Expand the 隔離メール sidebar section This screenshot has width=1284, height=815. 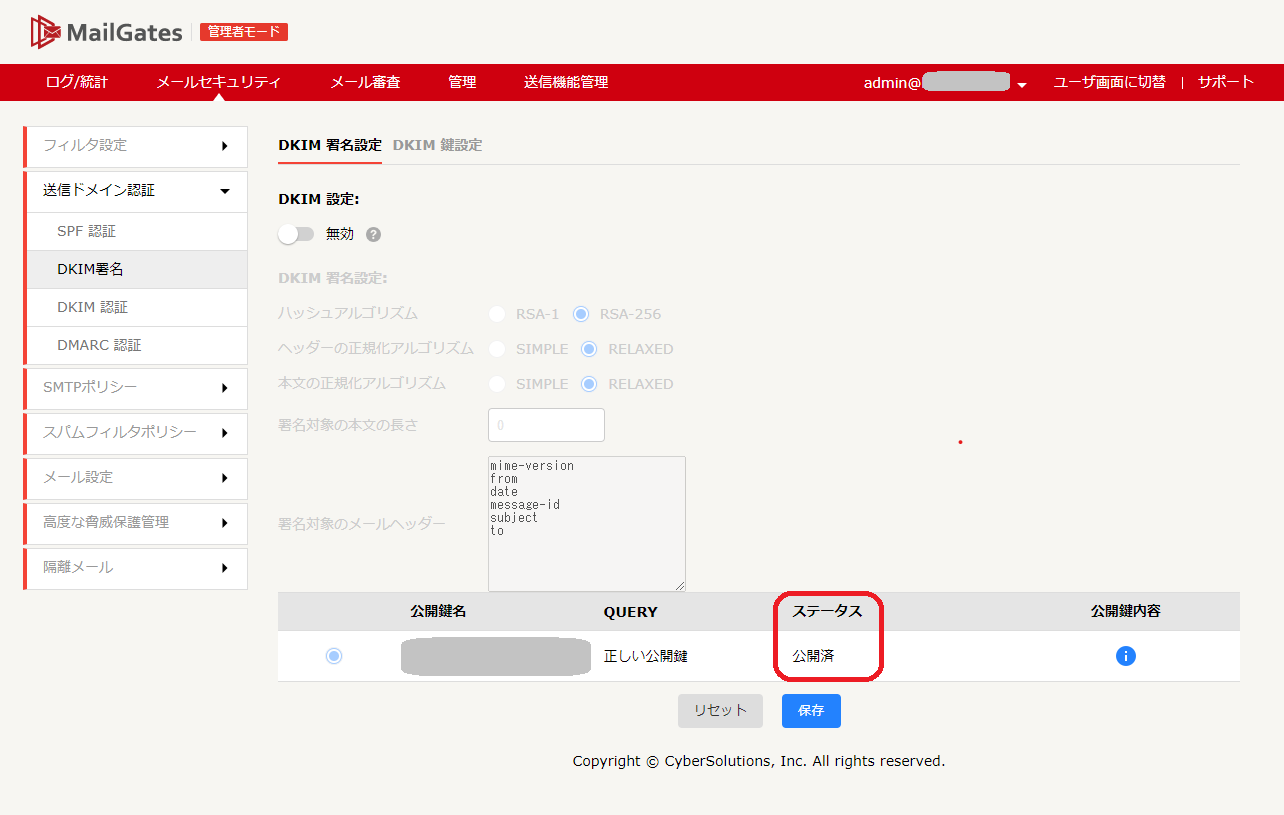(x=136, y=568)
